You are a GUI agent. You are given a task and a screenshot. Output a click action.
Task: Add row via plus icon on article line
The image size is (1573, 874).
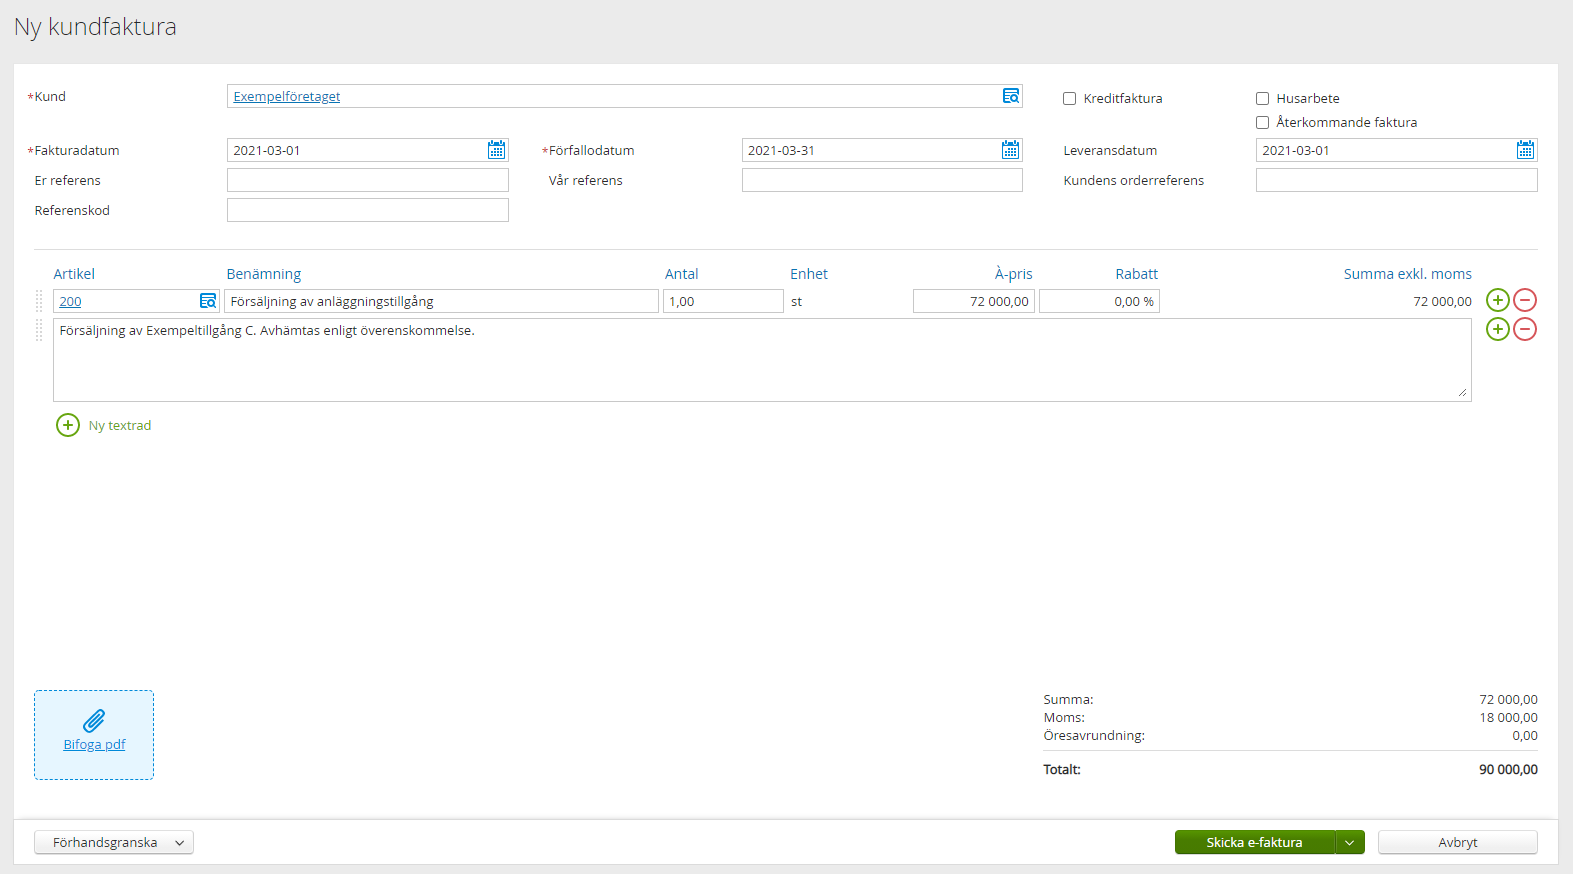pos(1497,300)
